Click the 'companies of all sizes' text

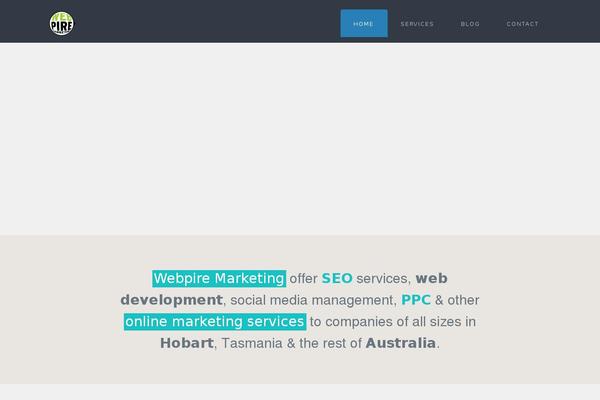click(x=393, y=322)
